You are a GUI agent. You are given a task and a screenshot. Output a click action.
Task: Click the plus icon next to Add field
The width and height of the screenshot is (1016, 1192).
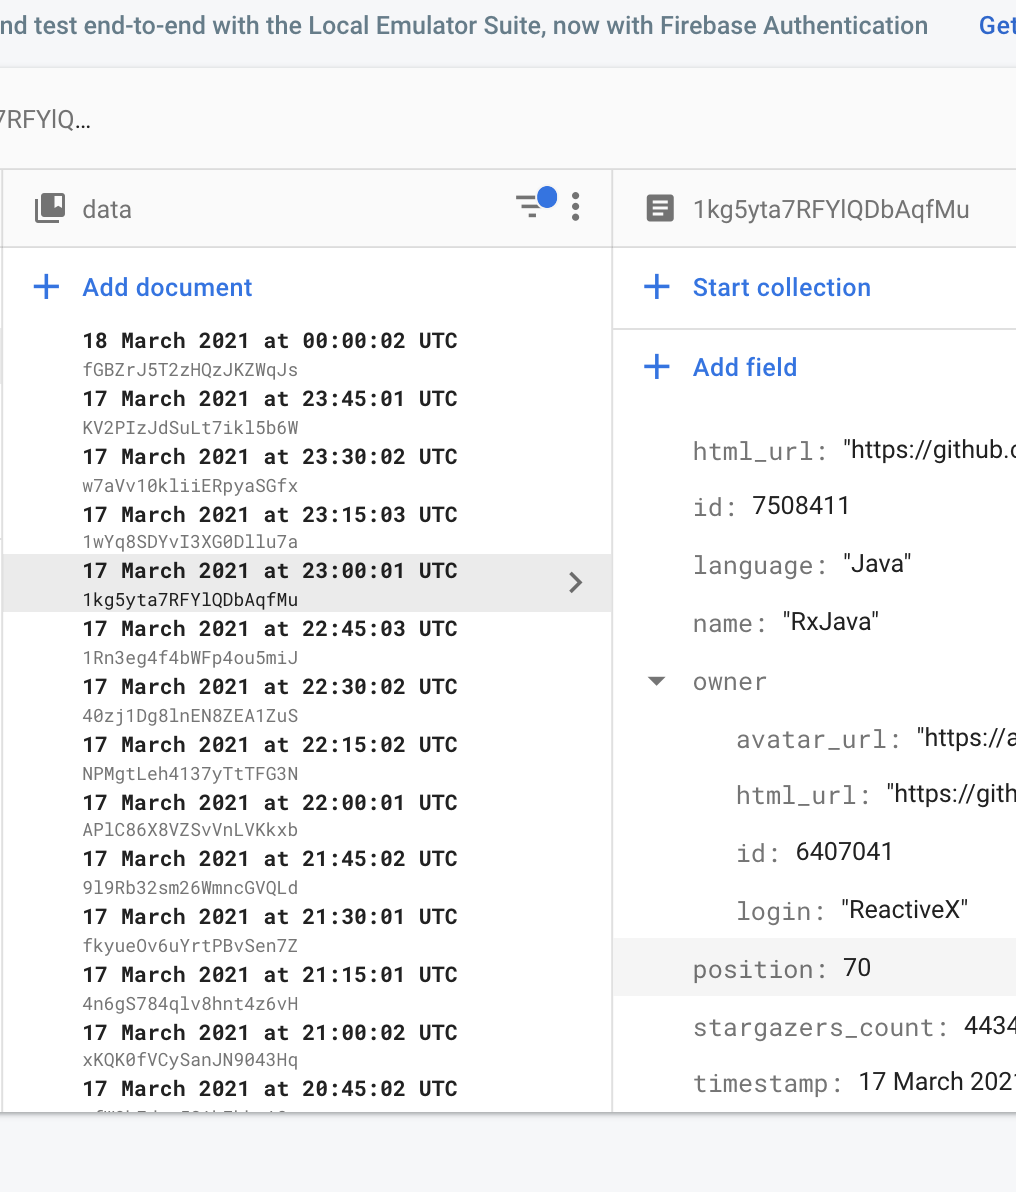pyautogui.click(x=656, y=367)
